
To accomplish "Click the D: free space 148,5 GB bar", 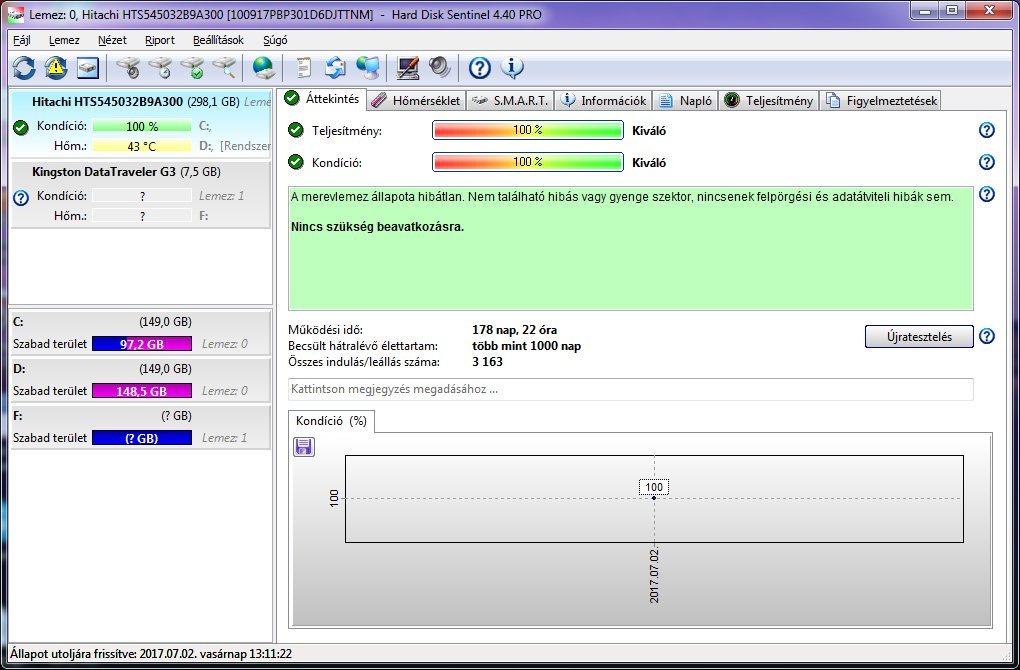I will pyautogui.click(x=142, y=391).
